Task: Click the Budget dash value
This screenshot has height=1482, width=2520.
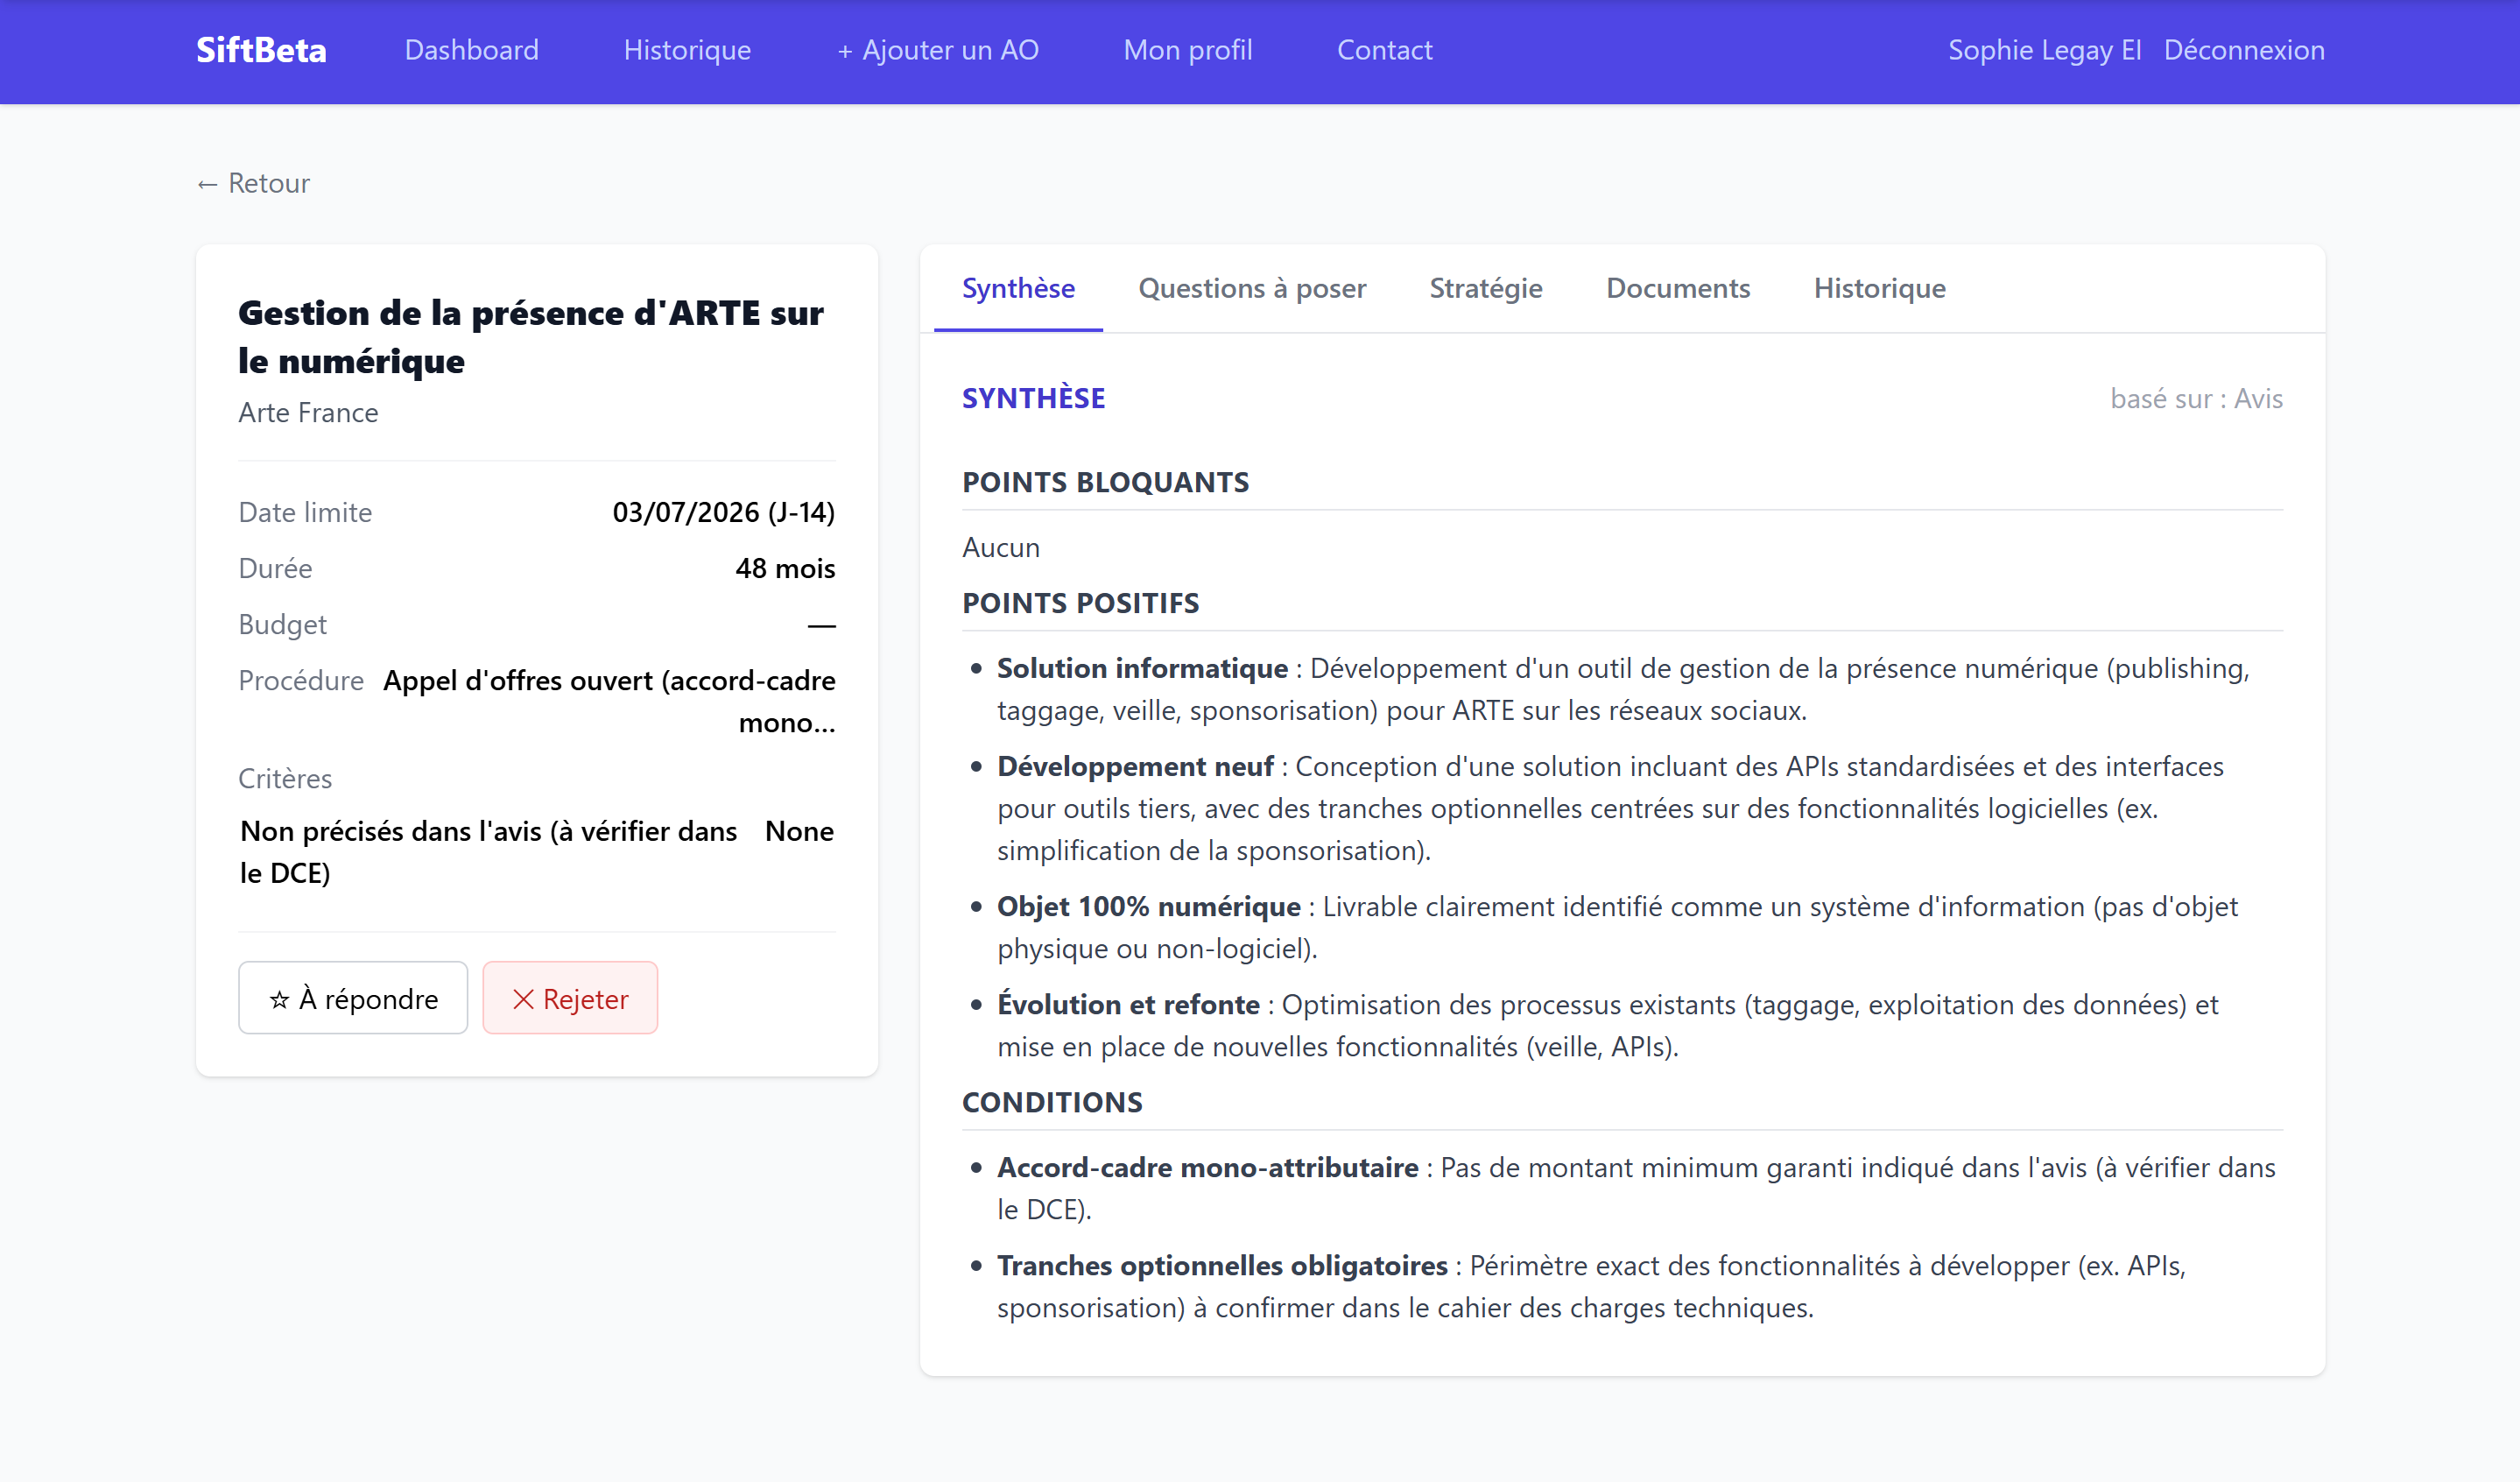Action: tap(821, 625)
